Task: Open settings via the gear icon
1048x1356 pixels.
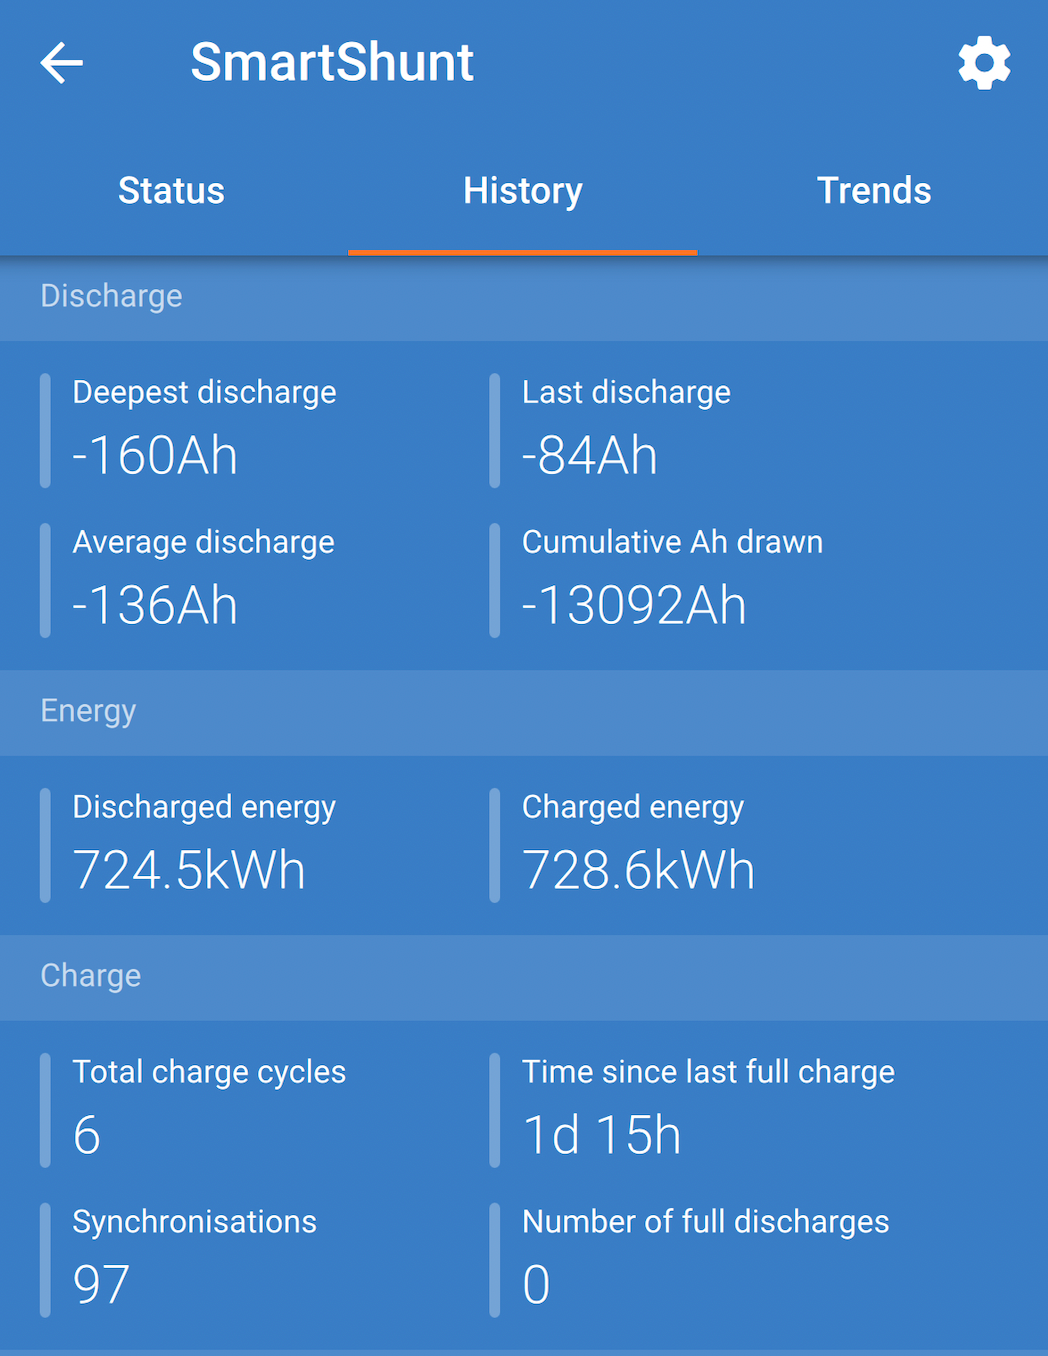Action: 984,63
